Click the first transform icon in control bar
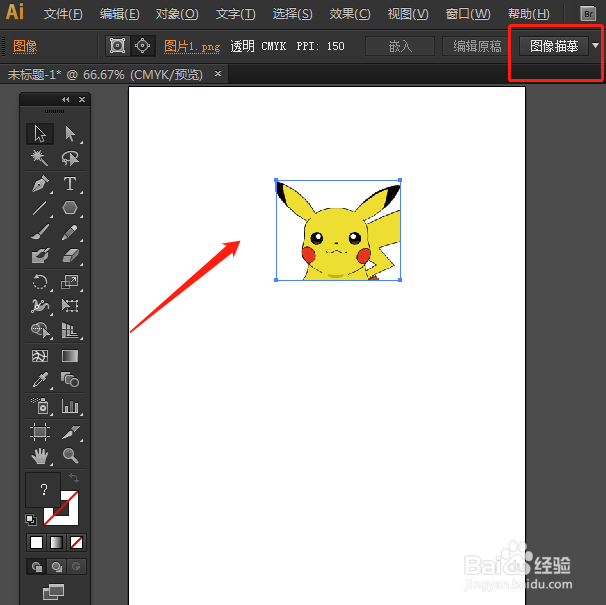The height and width of the screenshot is (605, 606). (117, 46)
